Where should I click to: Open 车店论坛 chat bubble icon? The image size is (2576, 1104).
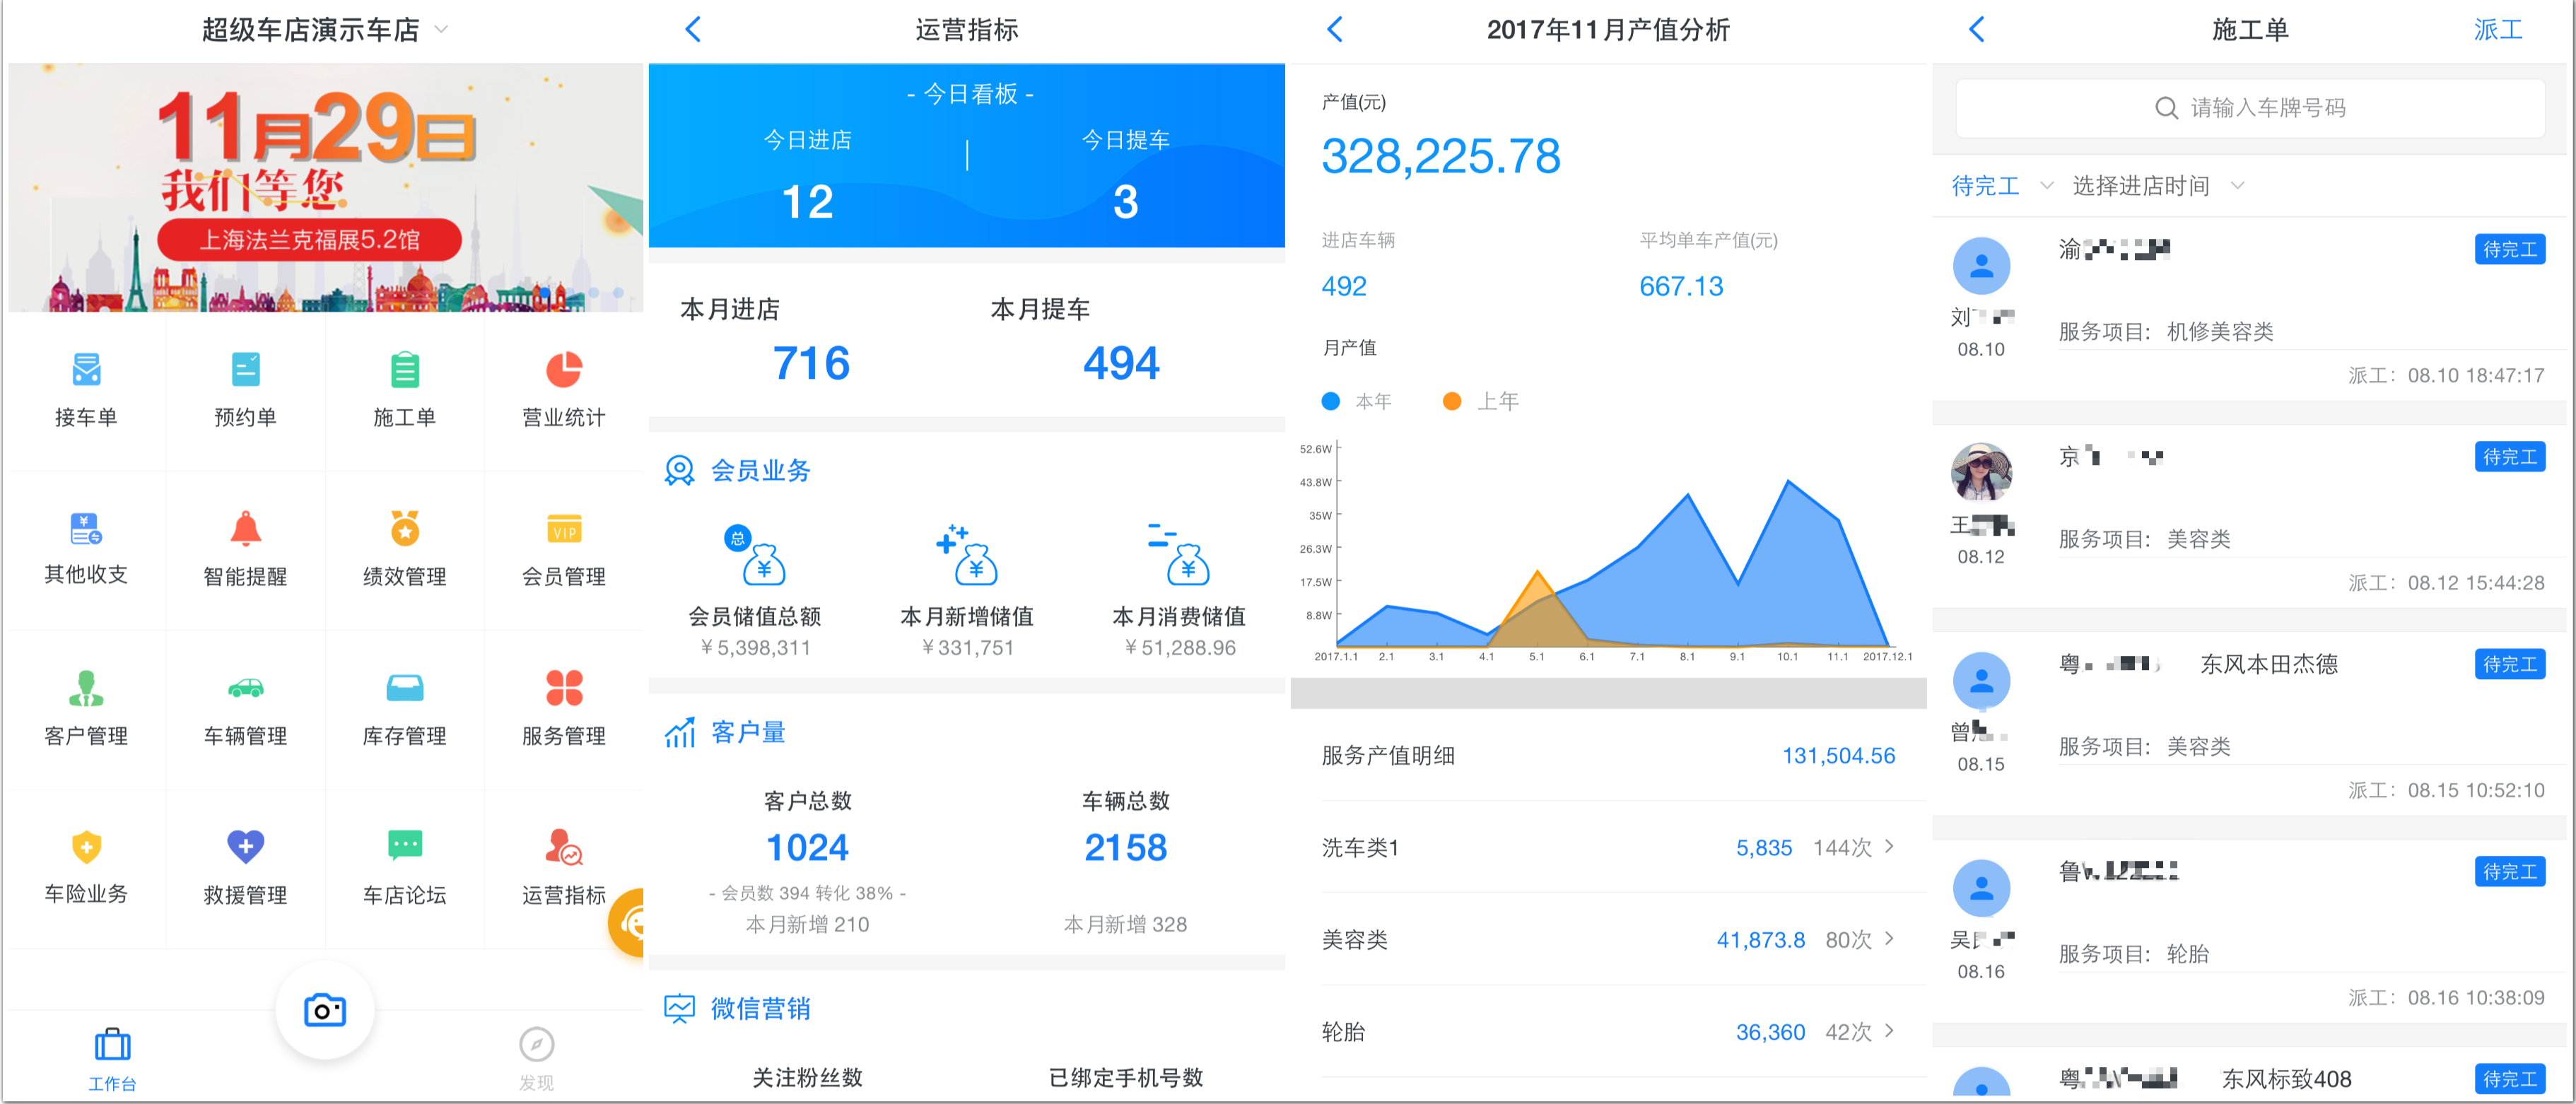tap(404, 847)
